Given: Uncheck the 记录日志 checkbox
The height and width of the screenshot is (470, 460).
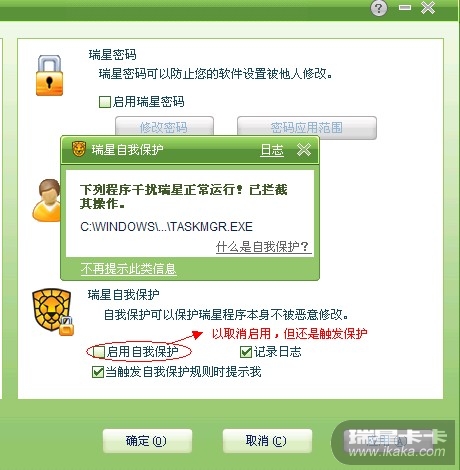Looking at the screenshot, I should click(x=246, y=352).
